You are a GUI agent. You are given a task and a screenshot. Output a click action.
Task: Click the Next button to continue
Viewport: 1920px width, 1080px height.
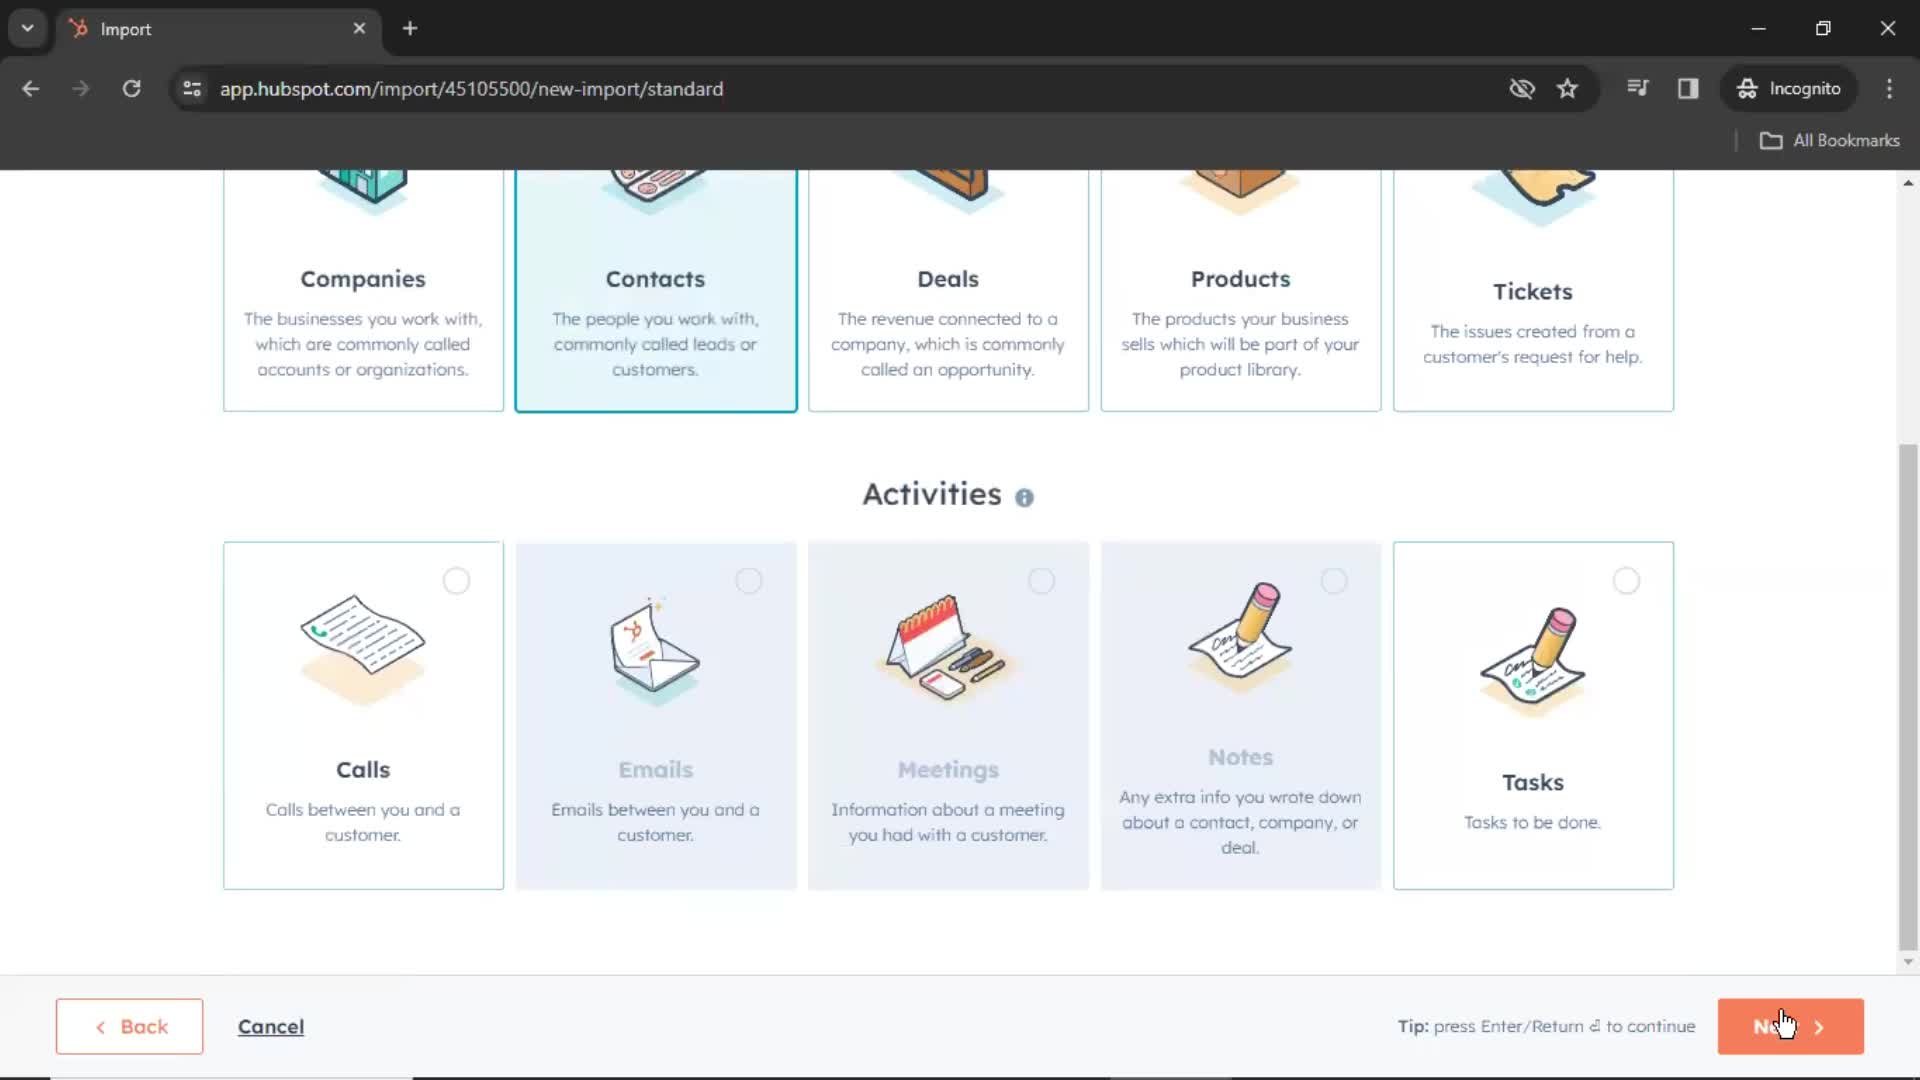[x=1788, y=1026]
